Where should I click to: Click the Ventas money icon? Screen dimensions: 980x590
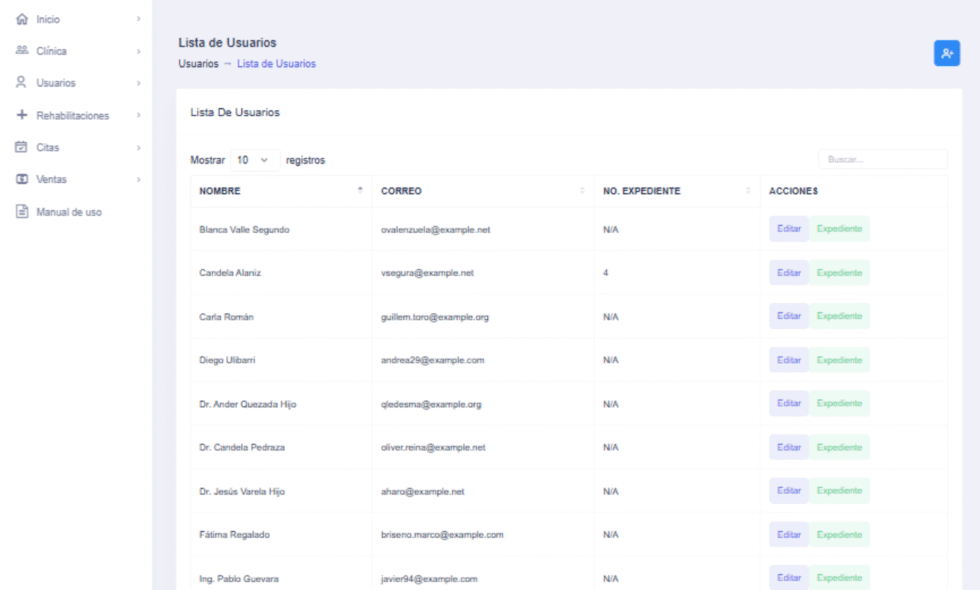[x=20, y=179]
